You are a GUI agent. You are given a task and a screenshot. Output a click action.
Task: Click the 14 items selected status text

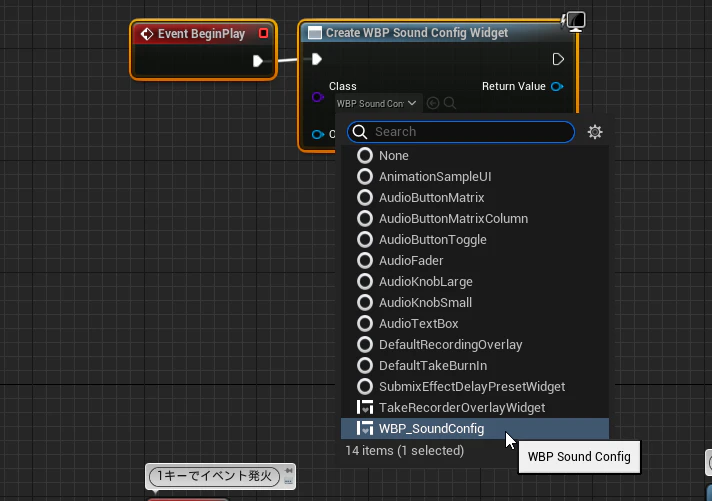pyautogui.click(x=405, y=451)
